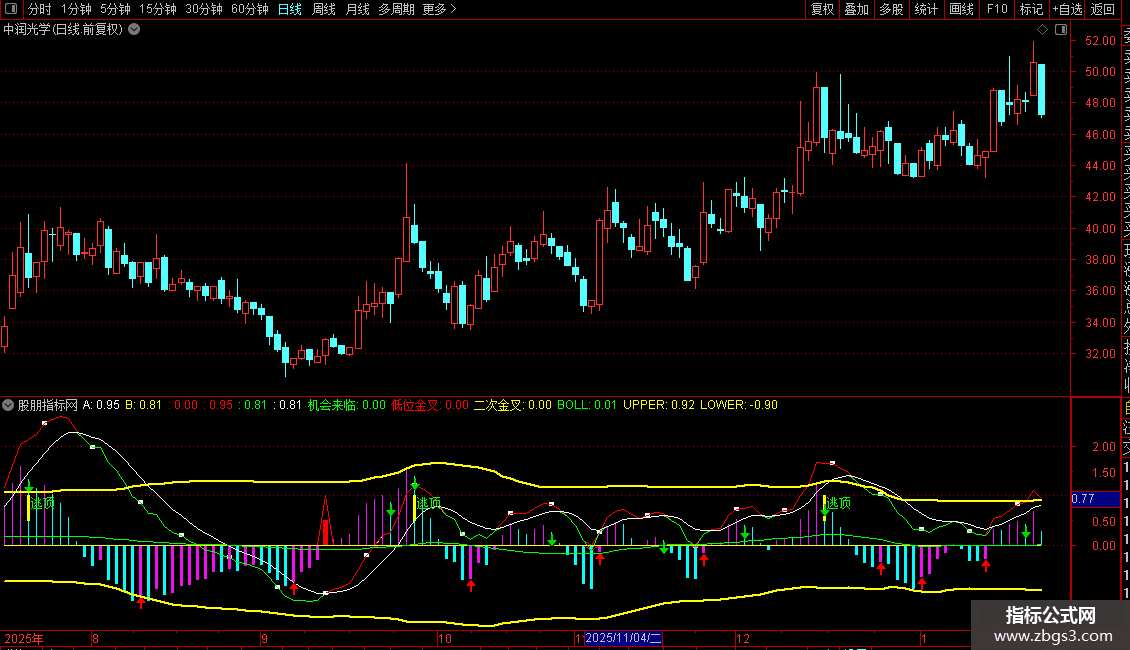
Task: Click month 8 label on time axis
Action: point(95,638)
